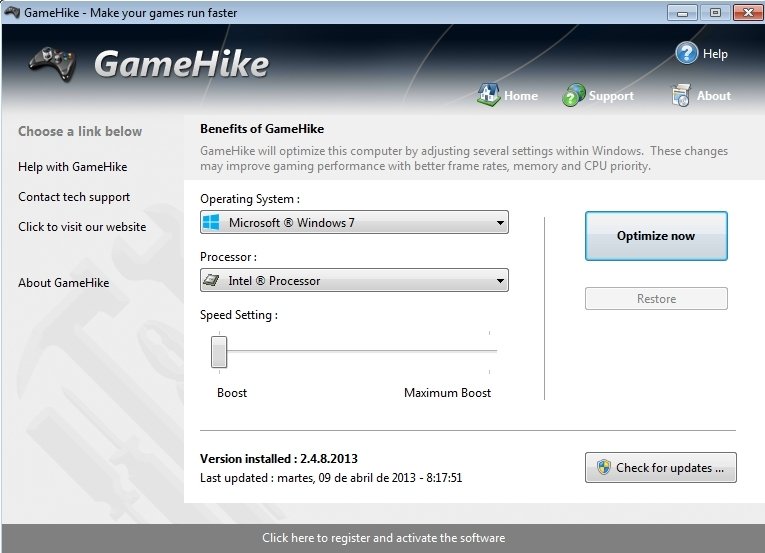Go to the Home tab
Viewport: 765px width, 553px height.
[x=521, y=96]
